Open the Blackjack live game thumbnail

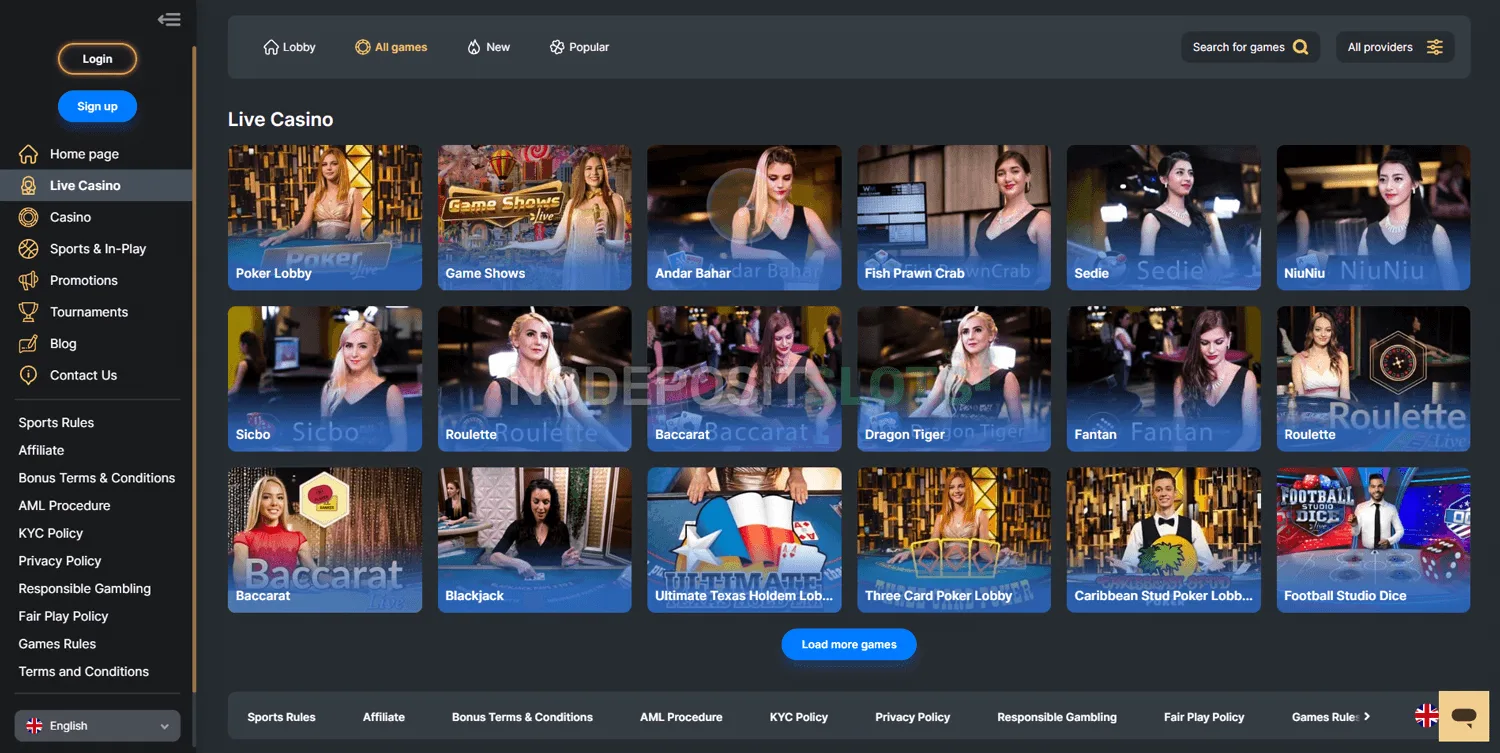pyautogui.click(x=534, y=539)
